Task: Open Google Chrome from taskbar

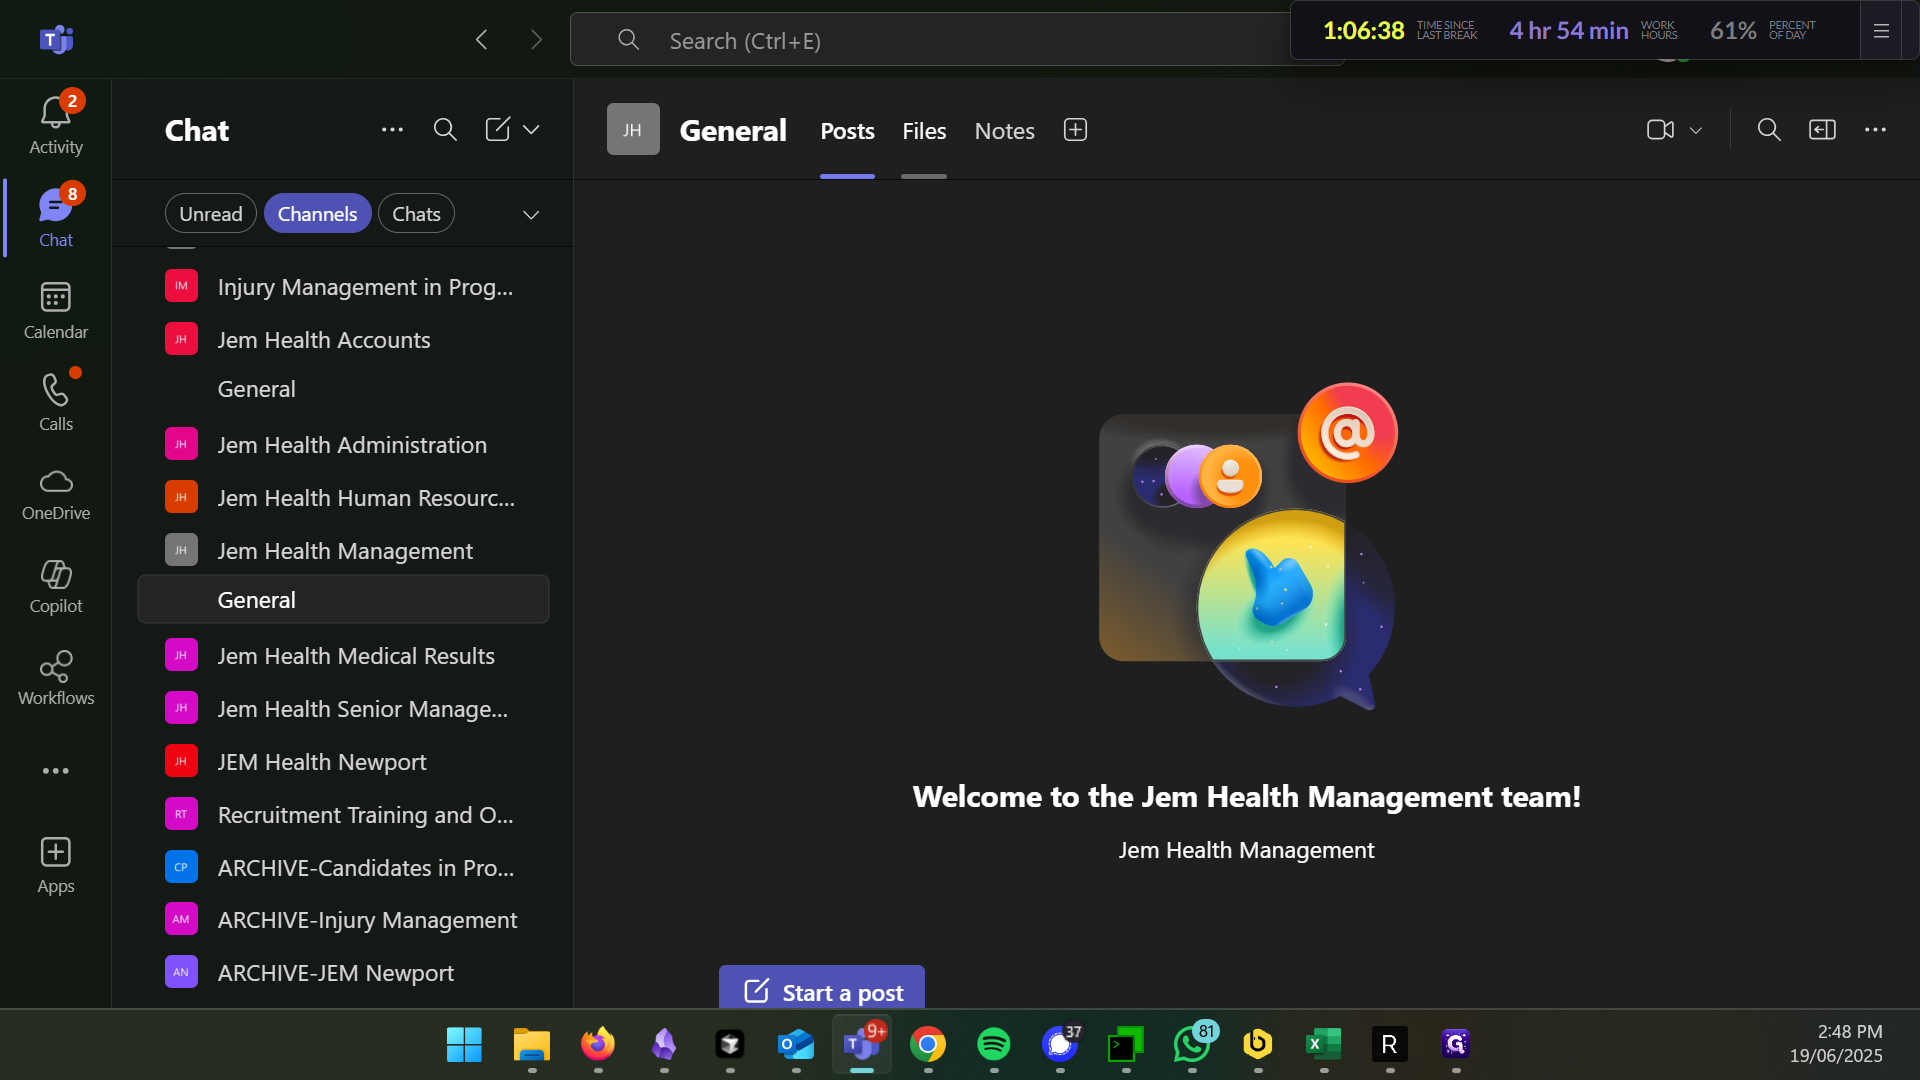Action: click(928, 1045)
